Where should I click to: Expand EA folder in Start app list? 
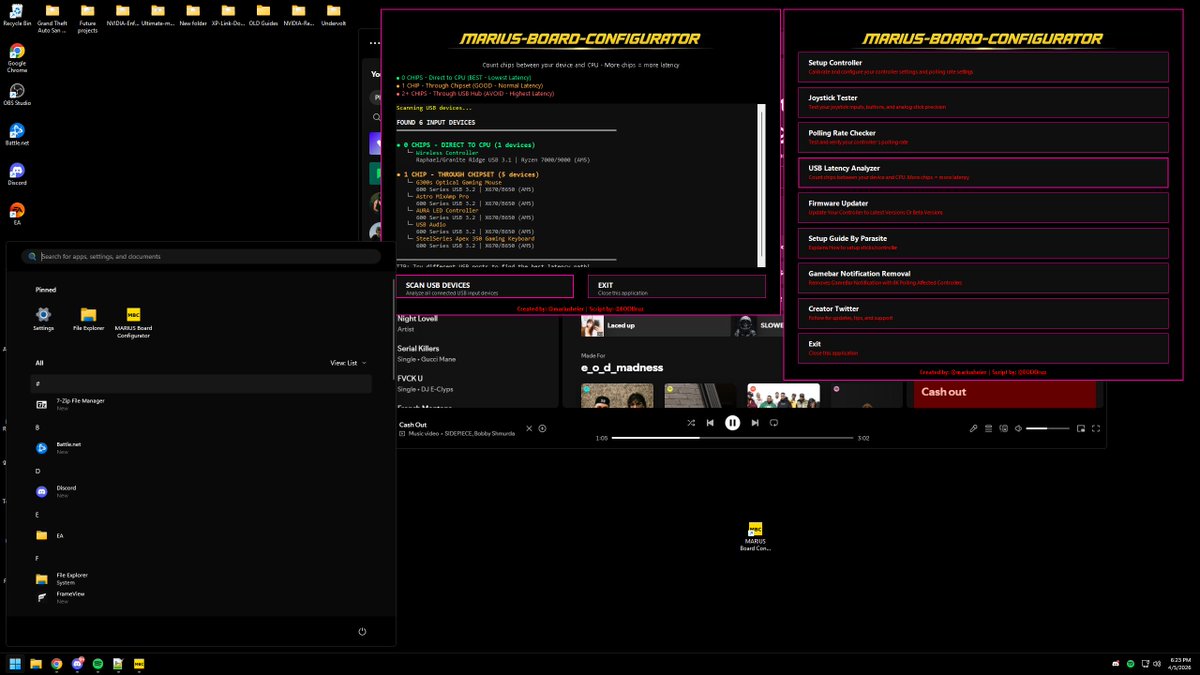[200, 535]
